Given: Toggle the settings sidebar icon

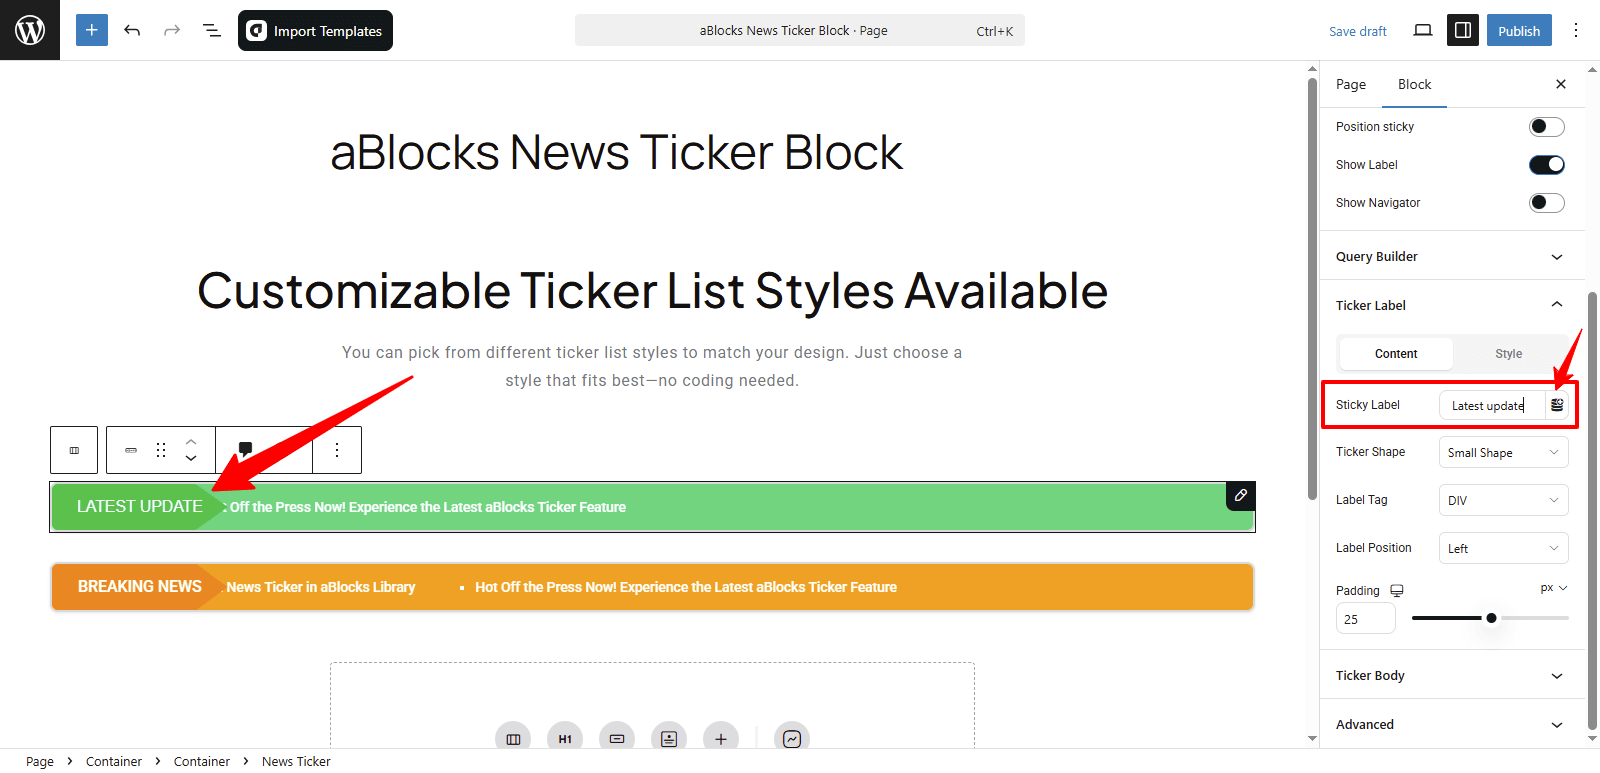Looking at the screenshot, I should 1463,30.
